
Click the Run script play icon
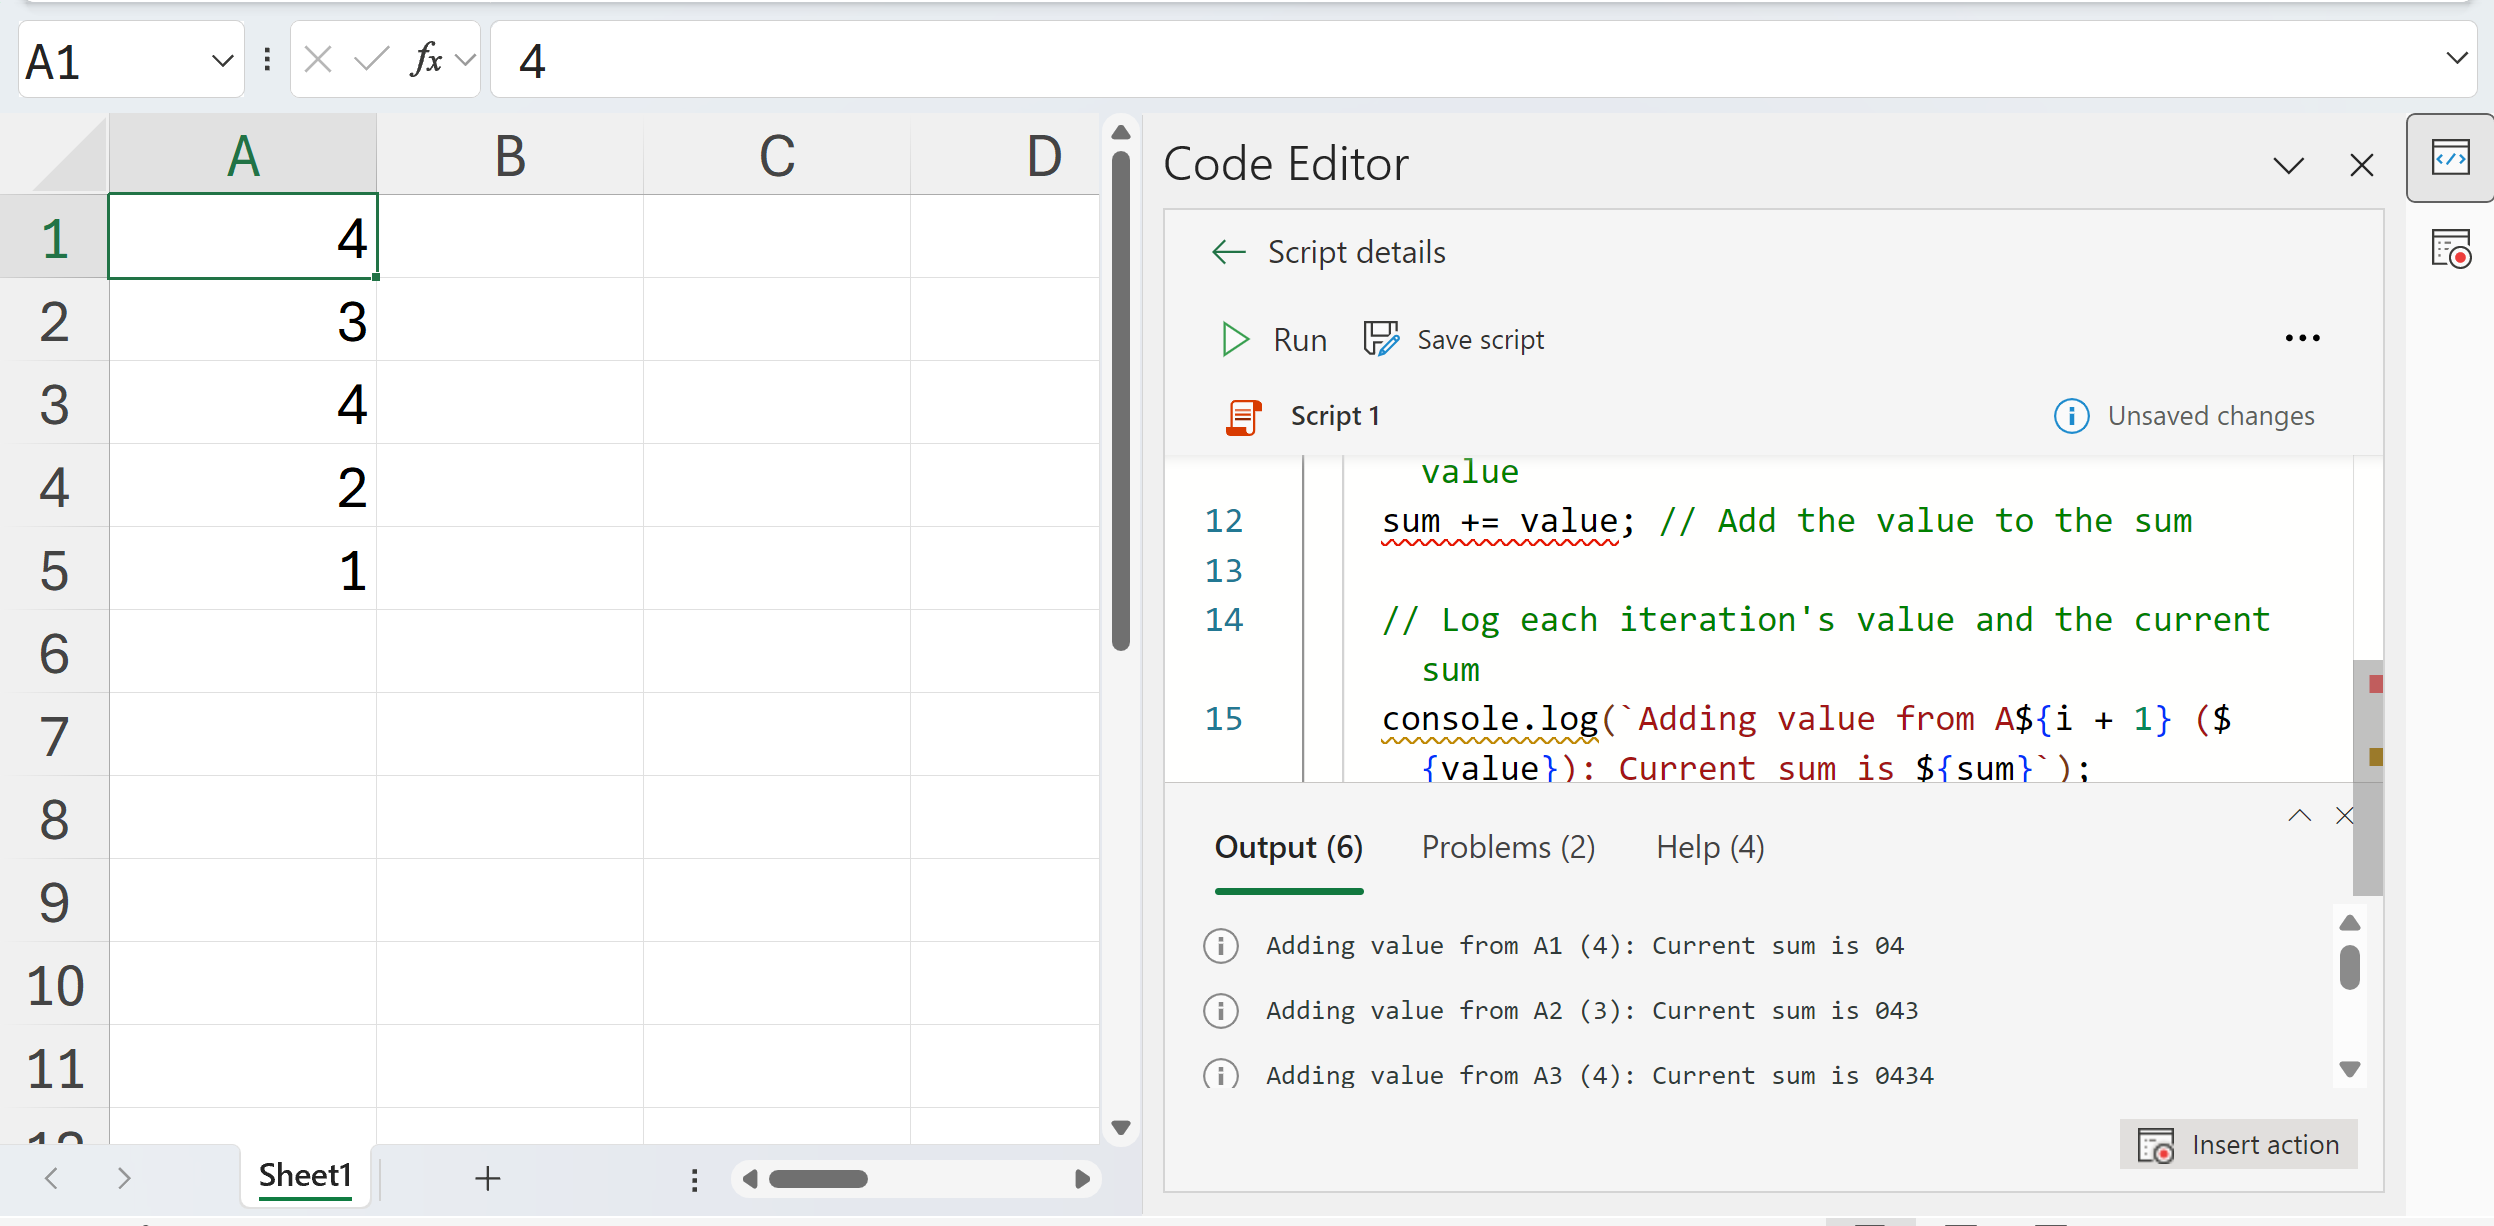[x=1235, y=340]
